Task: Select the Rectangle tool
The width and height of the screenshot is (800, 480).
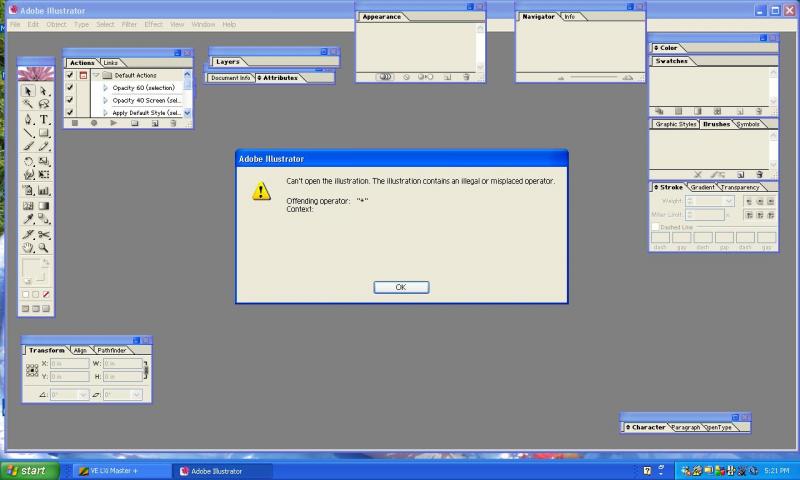Action: pos(44,133)
